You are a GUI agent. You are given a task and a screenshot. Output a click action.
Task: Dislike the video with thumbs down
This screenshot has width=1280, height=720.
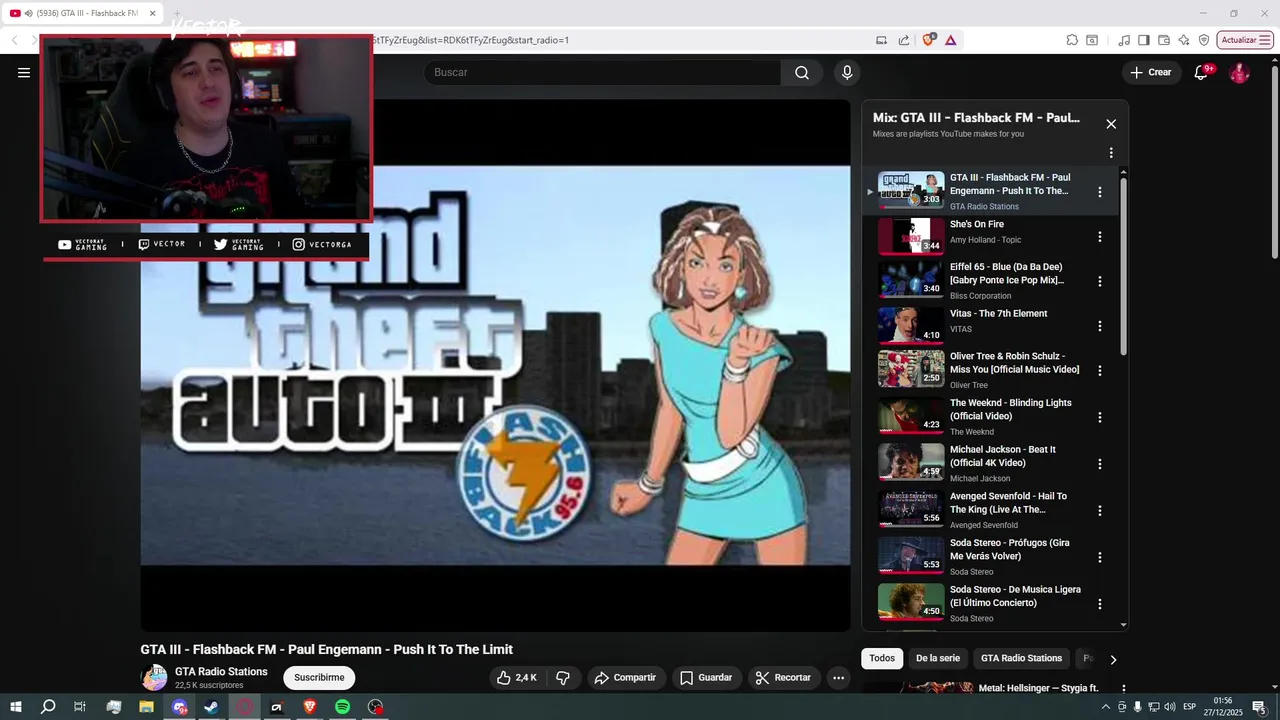pos(563,678)
